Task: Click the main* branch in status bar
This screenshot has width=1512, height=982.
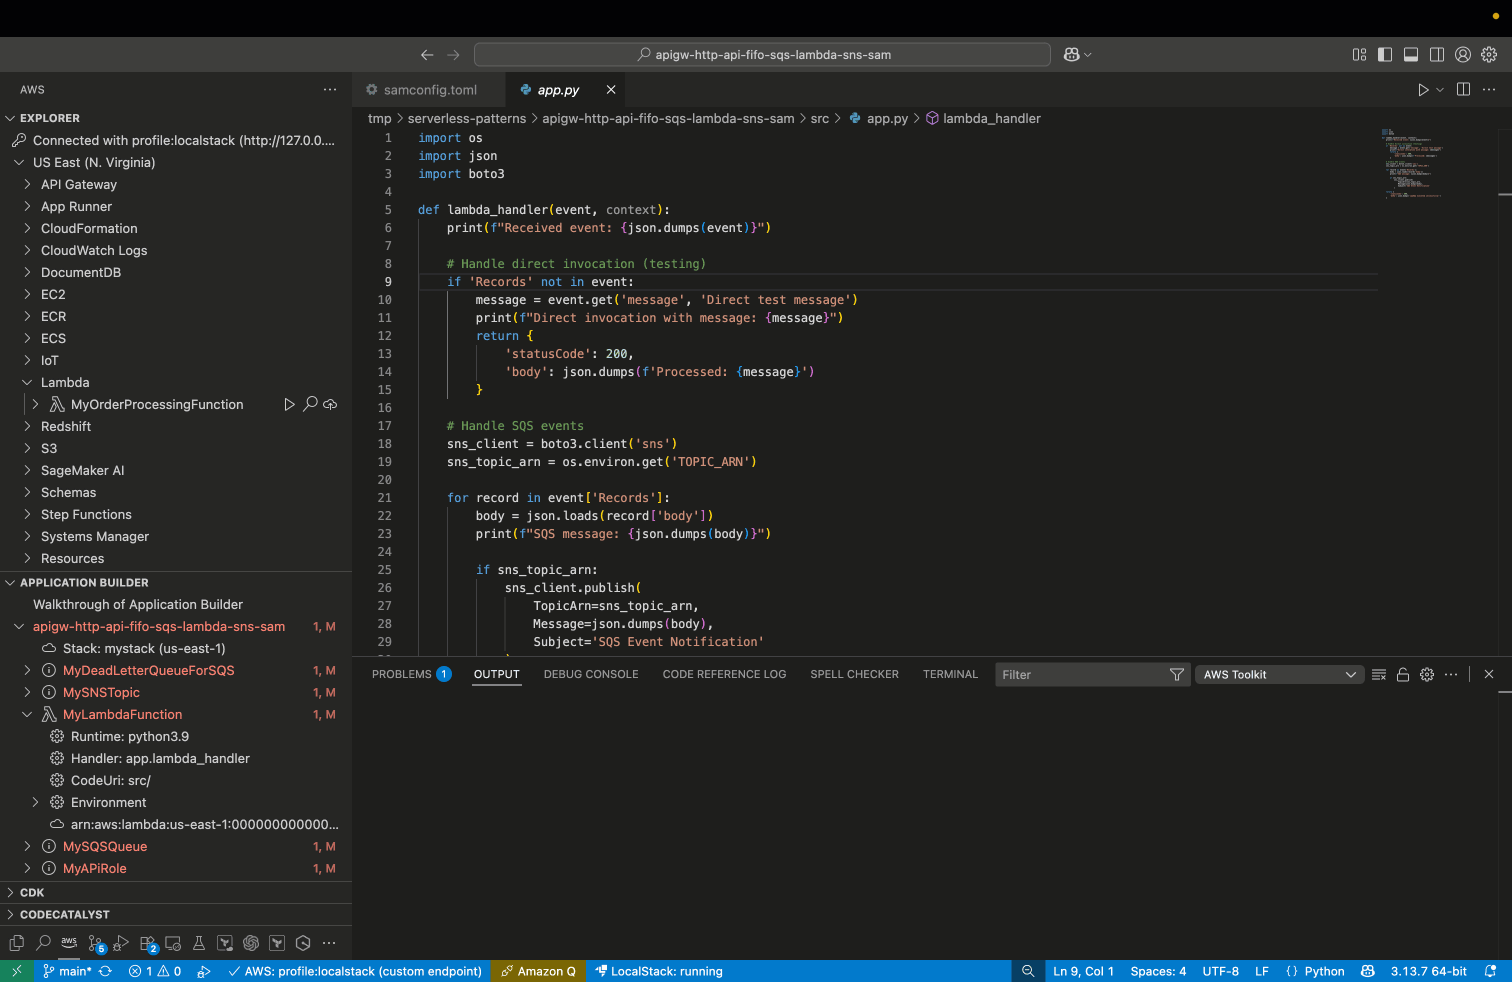Action: 68,971
